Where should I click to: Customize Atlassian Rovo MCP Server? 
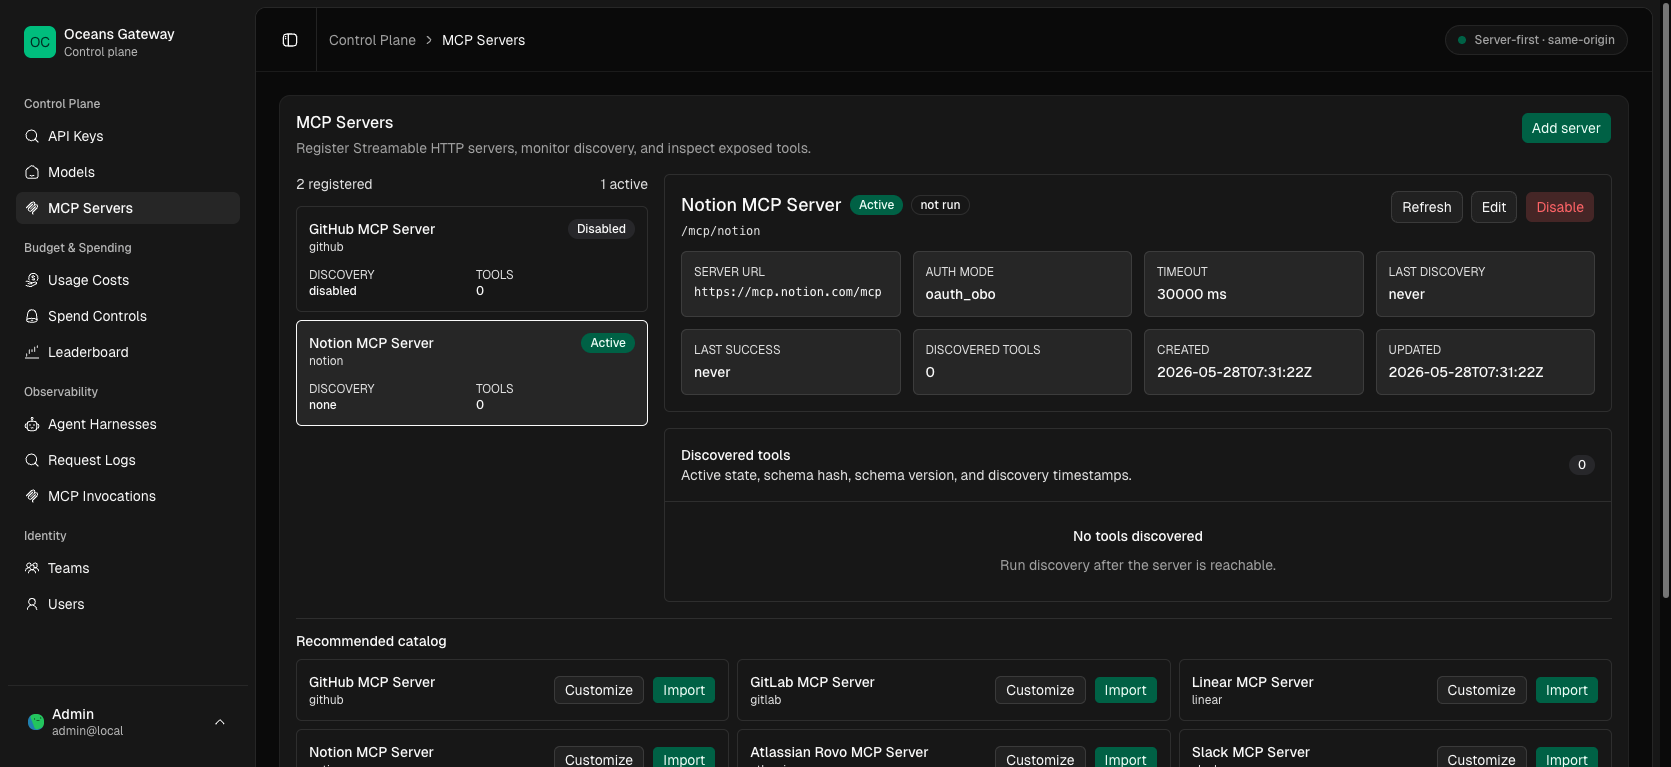(x=1040, y=758)
